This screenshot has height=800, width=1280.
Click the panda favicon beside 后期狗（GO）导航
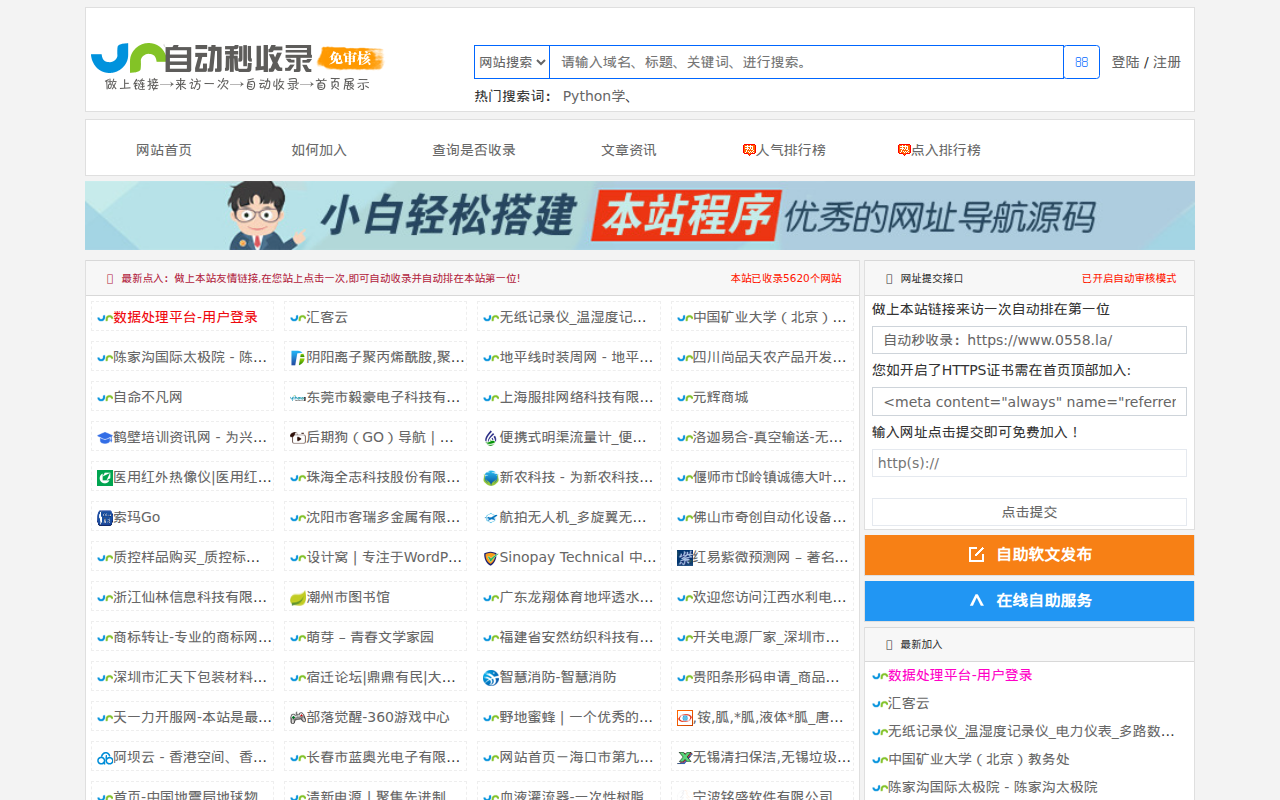[x=298, y=437]
